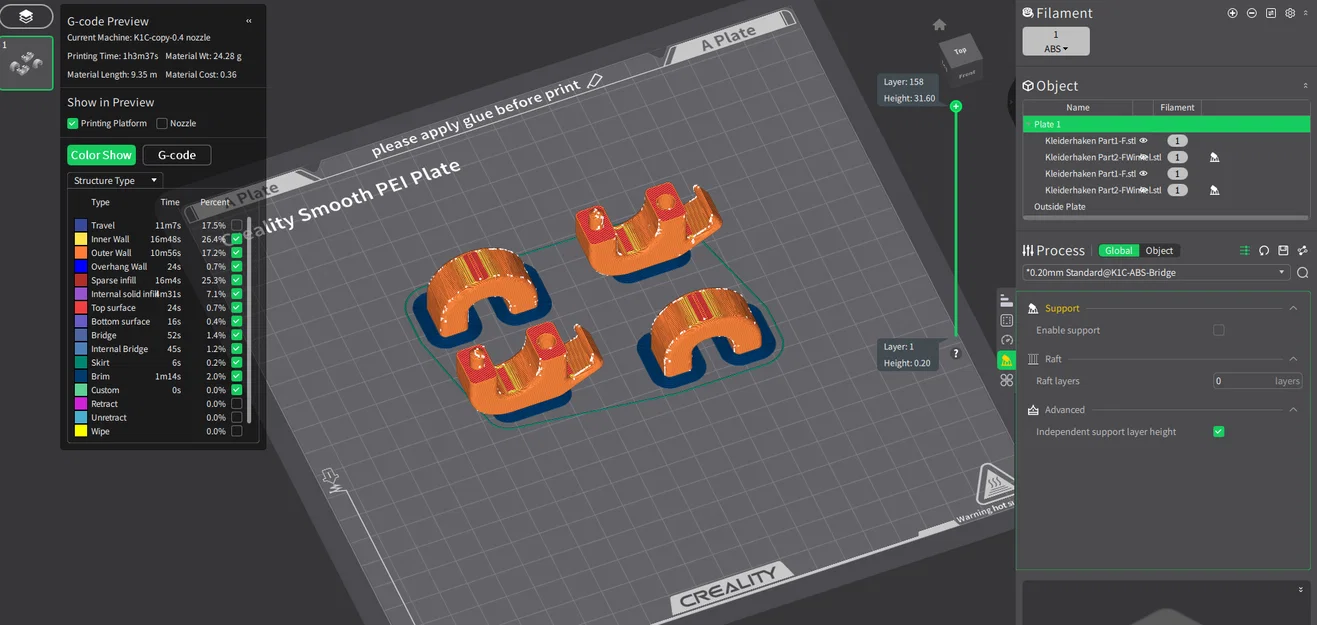Click the layers stack icon button
The image size is (1317, 625).
click(x=26, y=16)
